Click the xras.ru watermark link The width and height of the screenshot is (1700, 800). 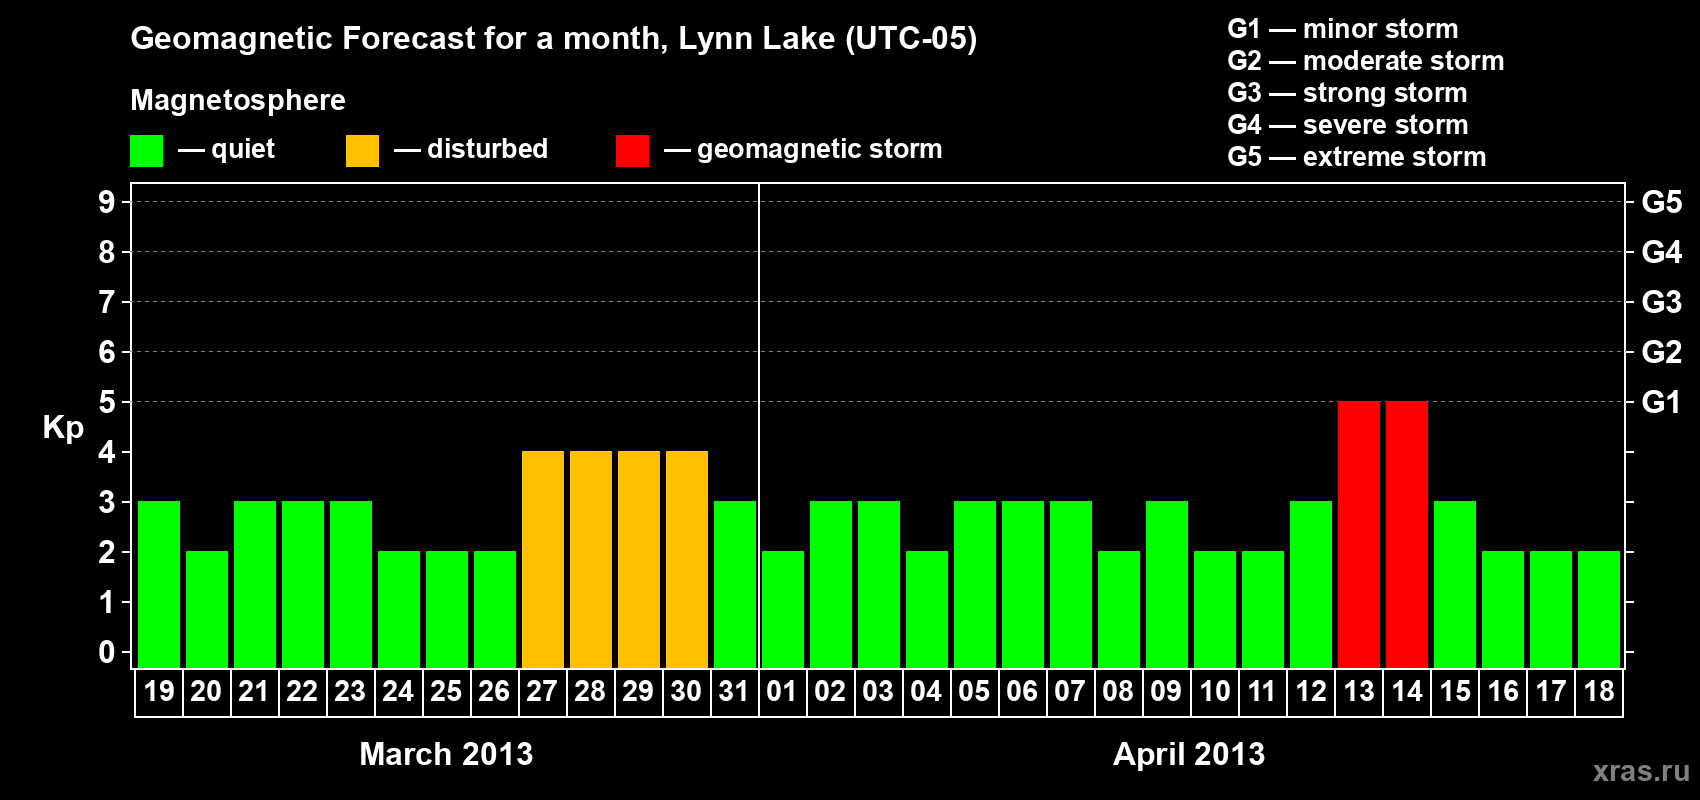tap(1641, 771)
